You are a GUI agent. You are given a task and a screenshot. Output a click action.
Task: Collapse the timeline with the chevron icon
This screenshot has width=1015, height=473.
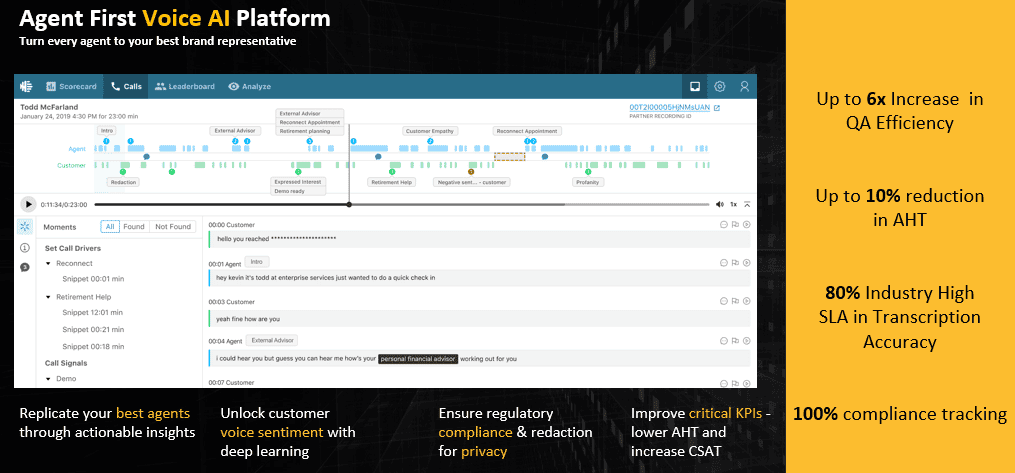[746, 204]
